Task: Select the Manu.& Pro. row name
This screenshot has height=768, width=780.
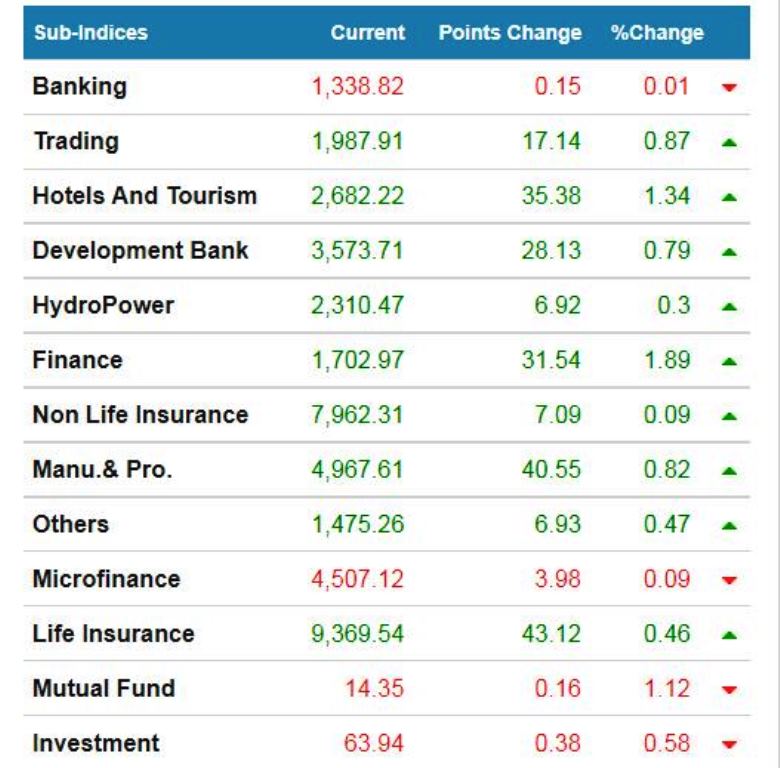Action: point(102,469)
